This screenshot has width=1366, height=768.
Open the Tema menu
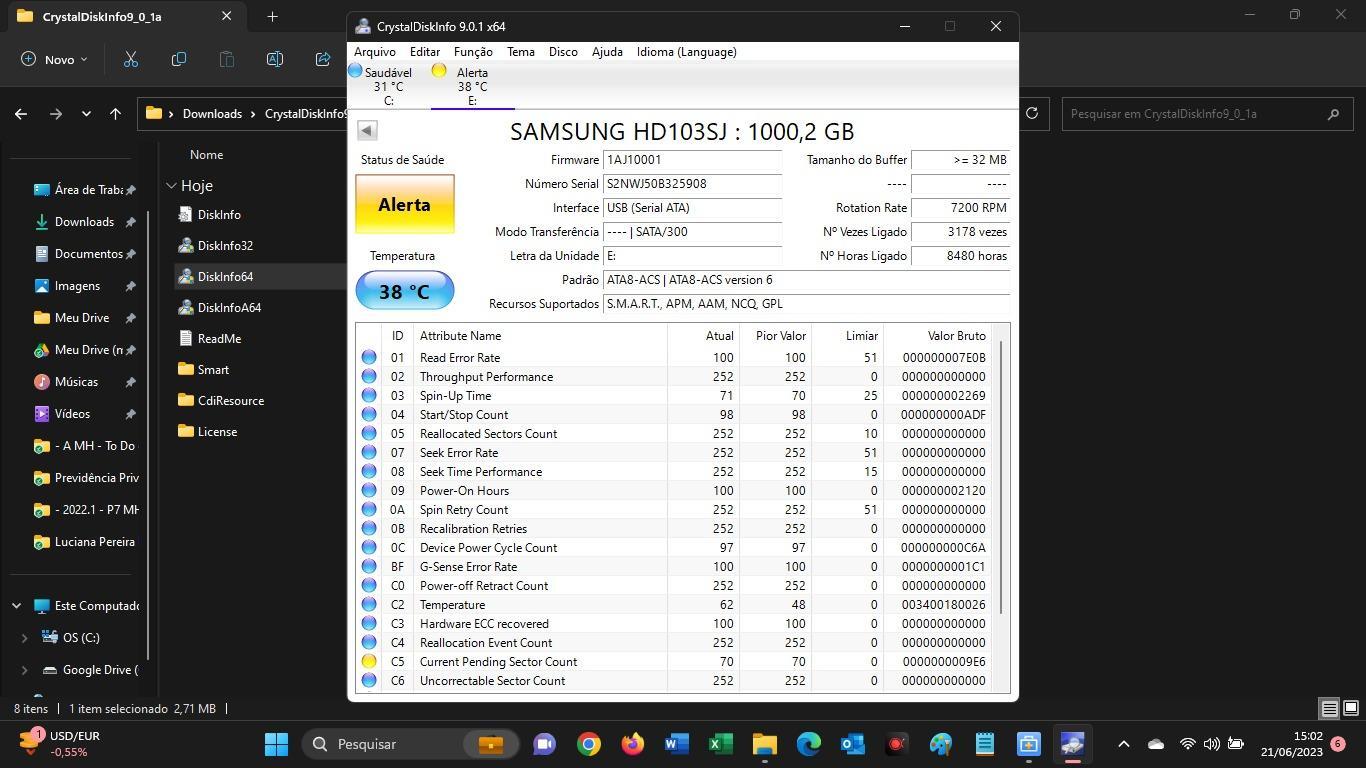(x=521, y=52)
